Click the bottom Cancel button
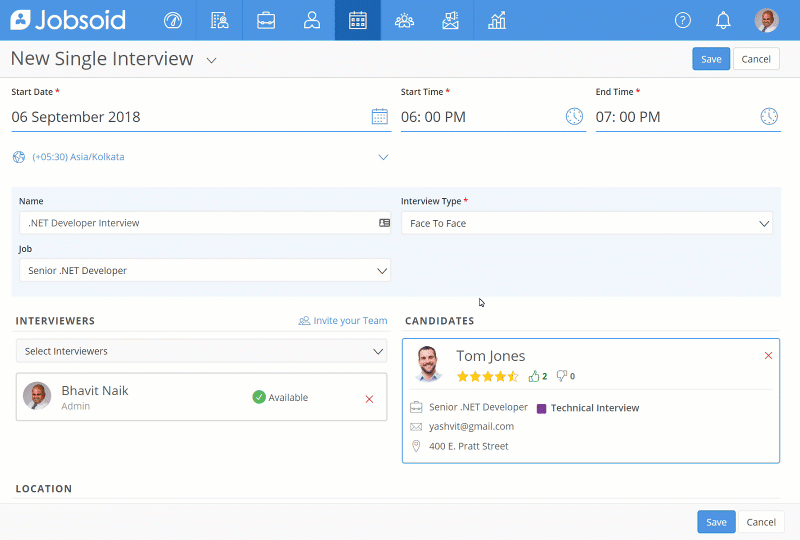This screenshot has height=540, width=800. coord(761,522)
